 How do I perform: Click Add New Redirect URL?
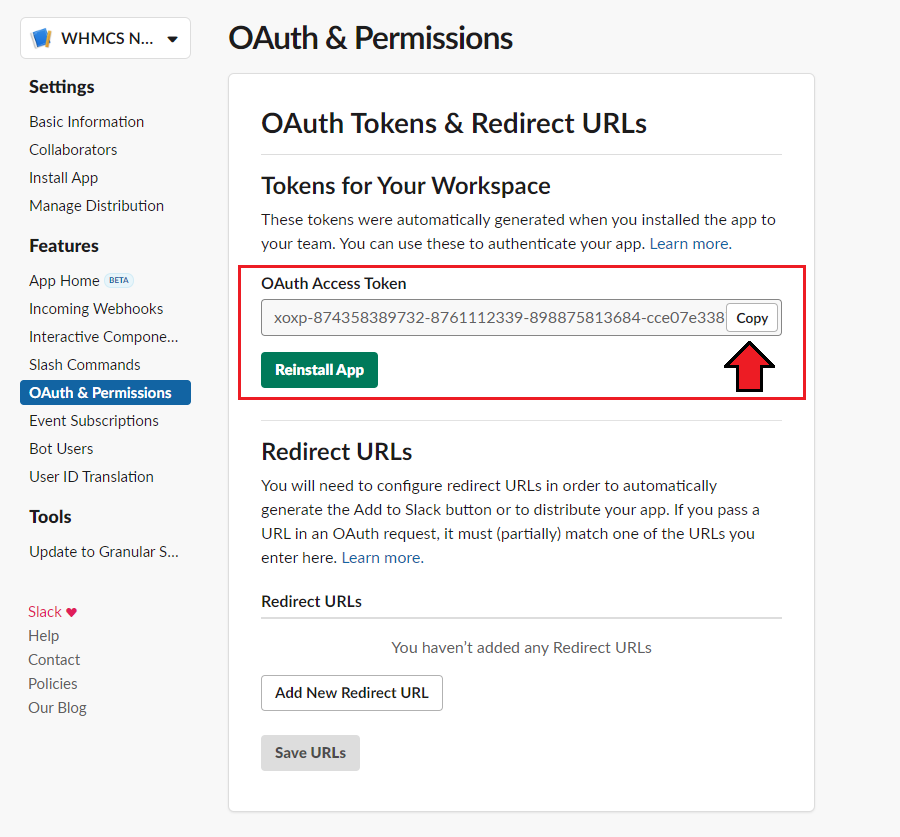click(351, 693)
